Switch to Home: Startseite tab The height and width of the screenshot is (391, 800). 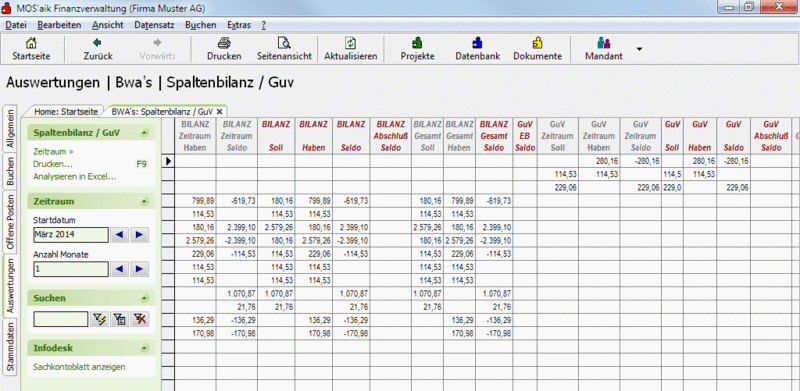click(66, 111)
